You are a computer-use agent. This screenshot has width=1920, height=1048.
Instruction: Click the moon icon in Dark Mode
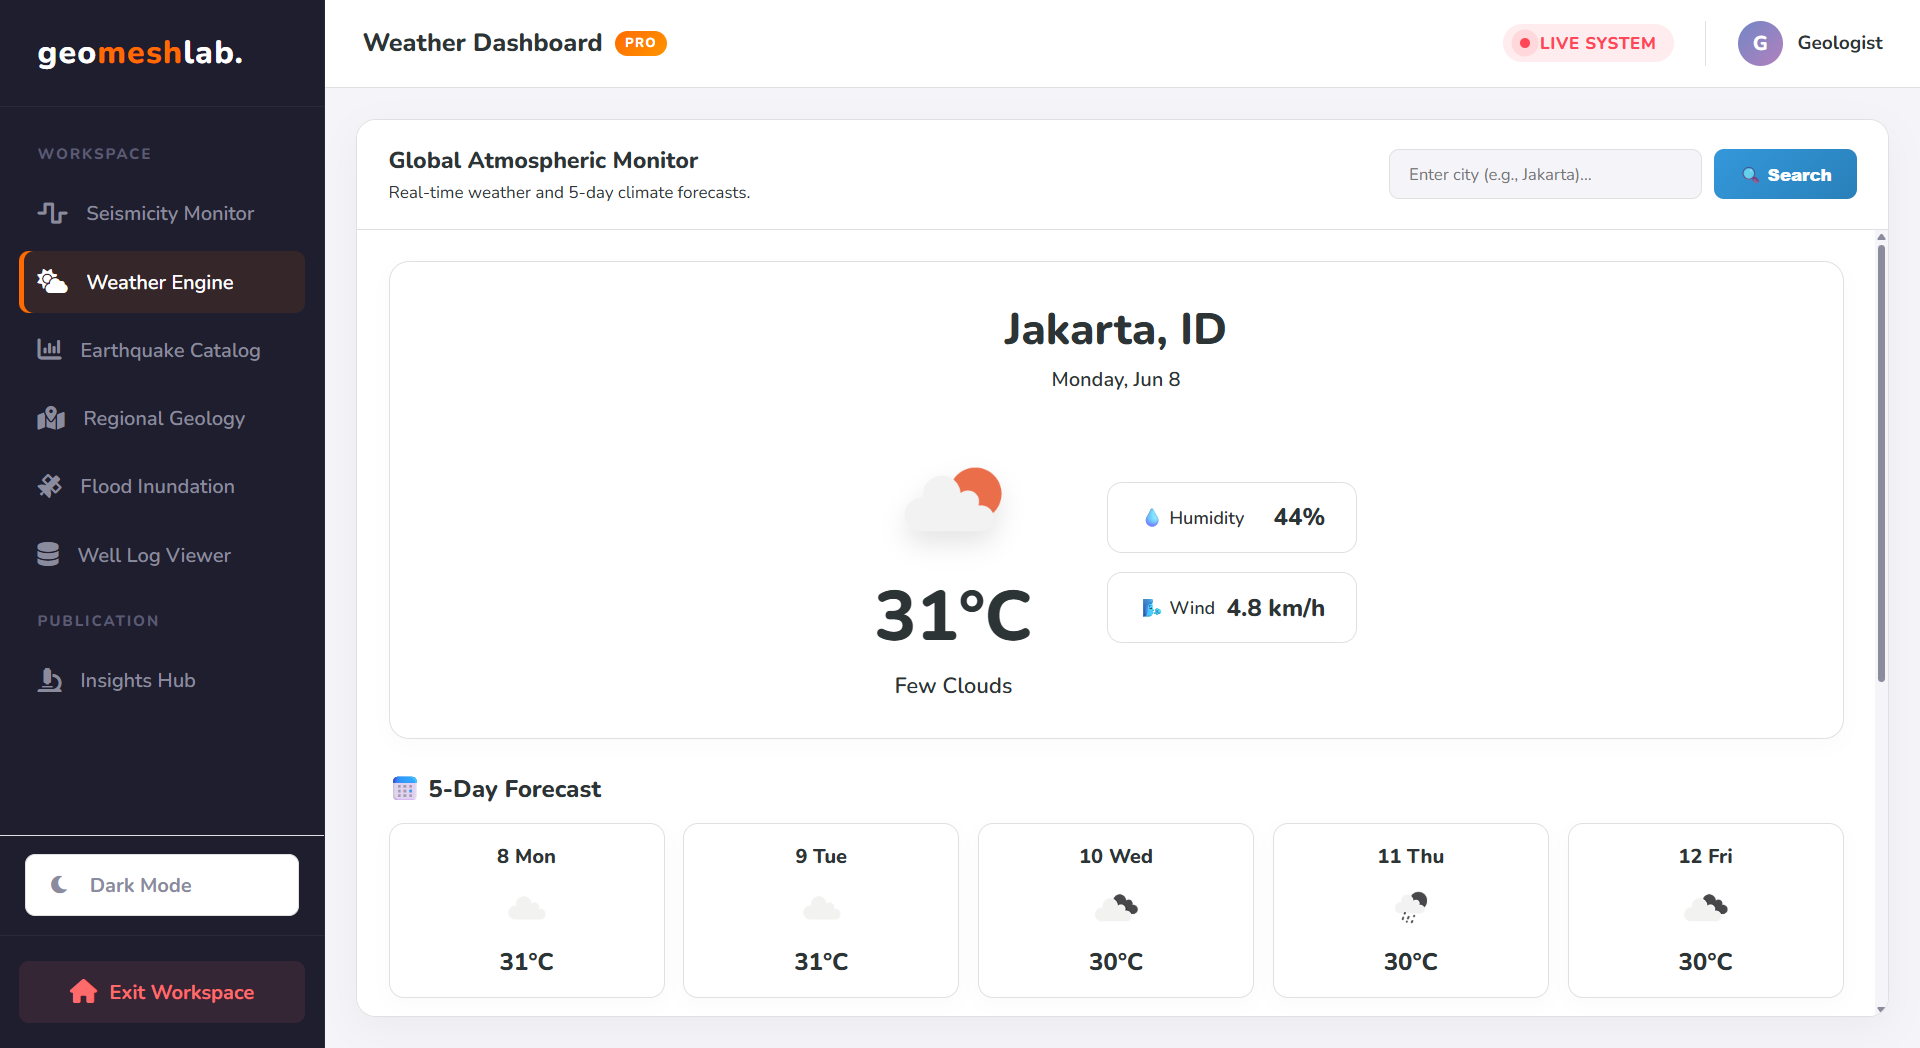click(60, 885)
